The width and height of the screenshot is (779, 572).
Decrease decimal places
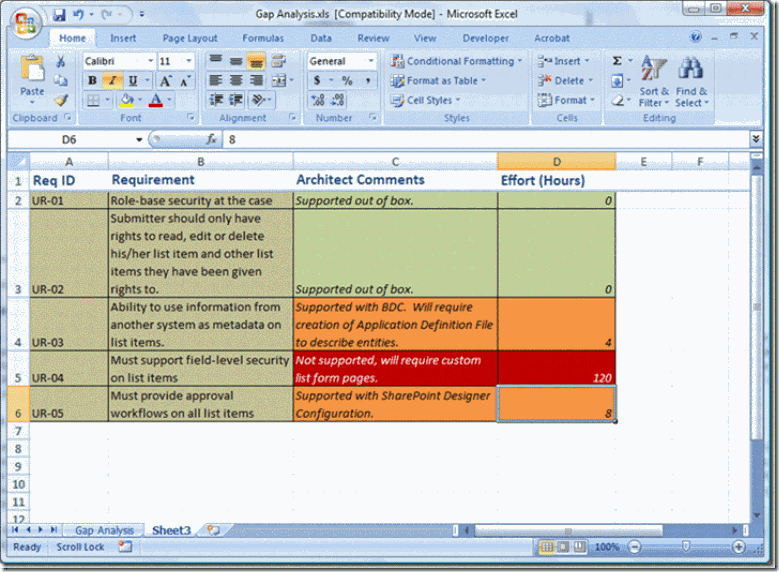pyautogui.click(x=337, y=100)
